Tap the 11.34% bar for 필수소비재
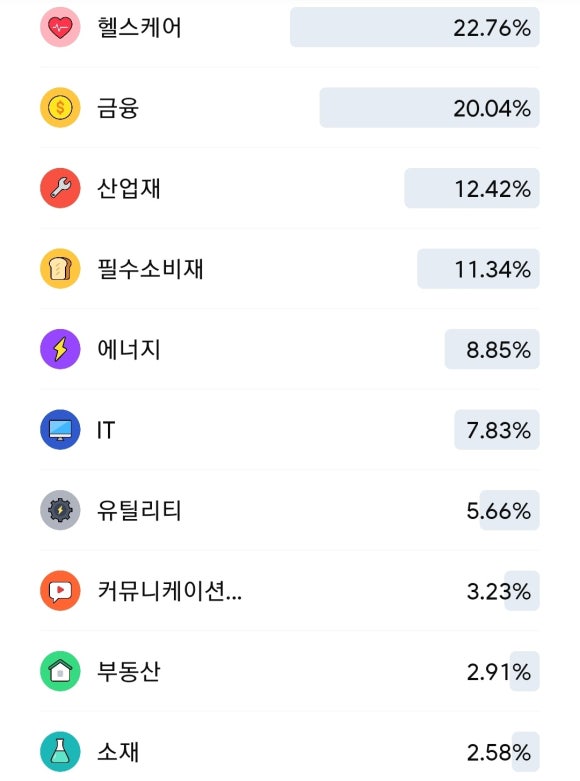 coord(478,268)
